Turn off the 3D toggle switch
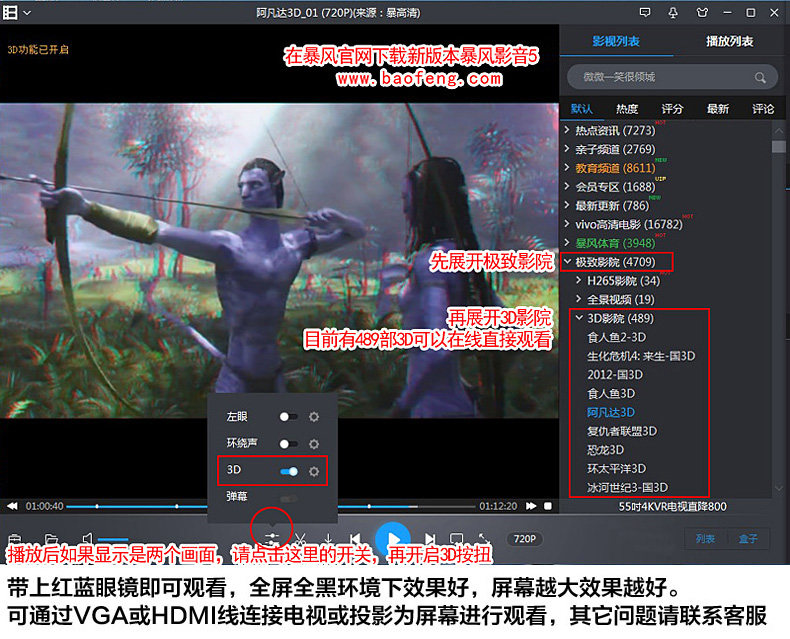 click(289, 471)
